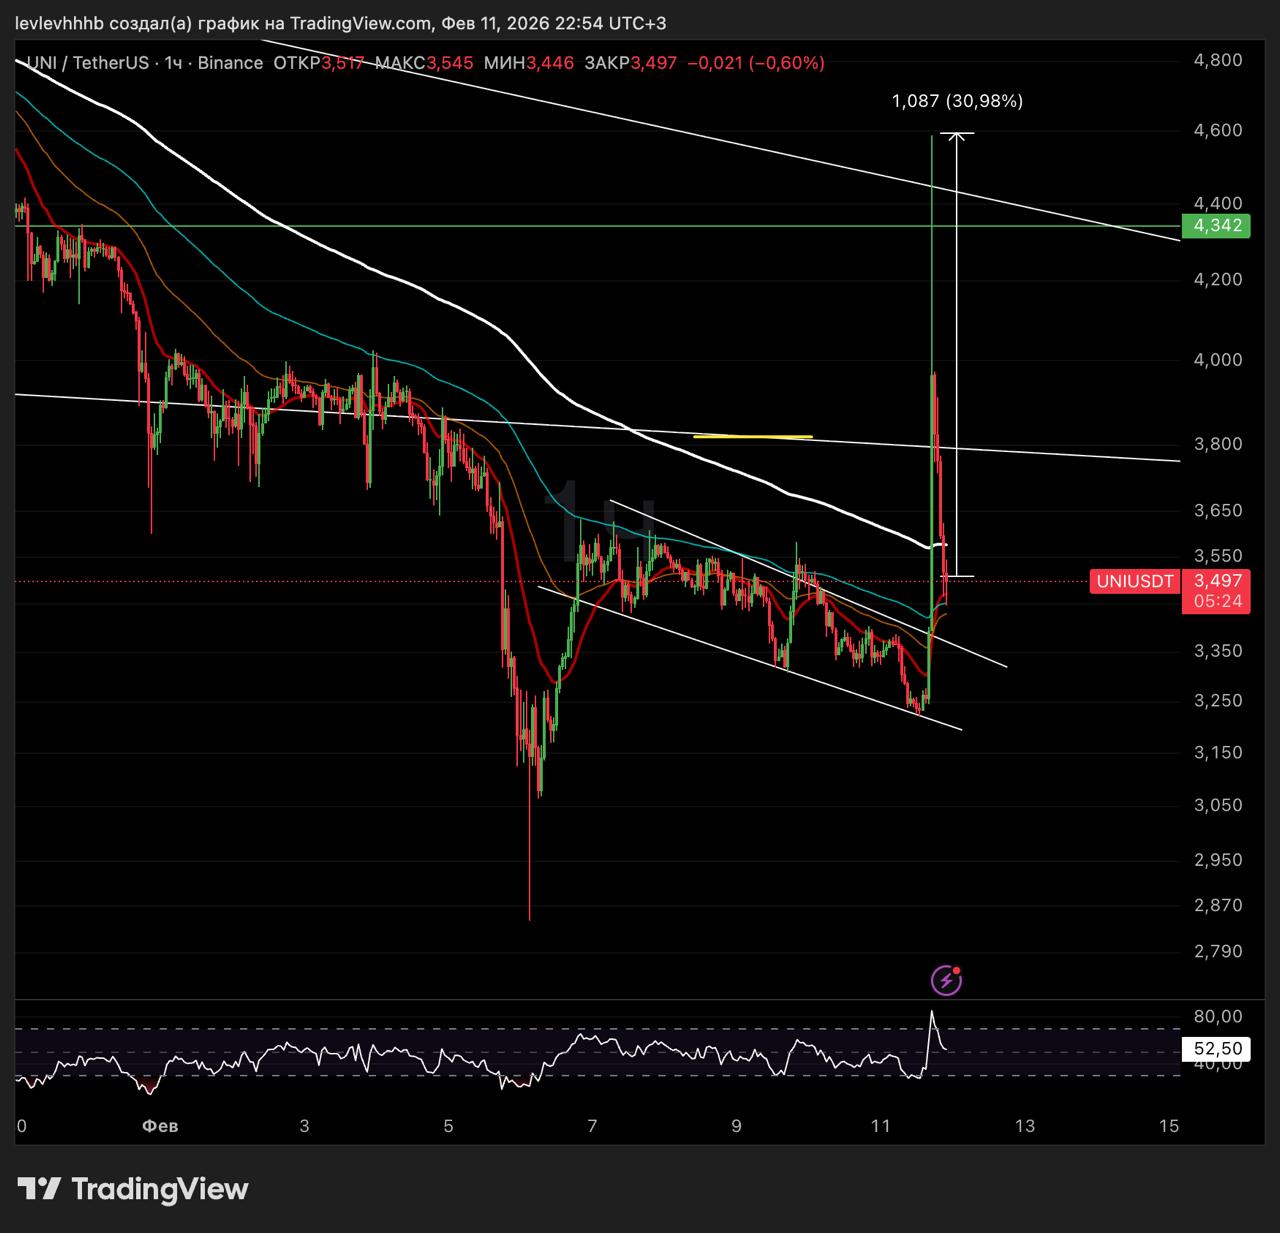Click the UNIUSDT symbol tag
Image resolution: width=1280 pixels, height=1233 pixels.
tap(1135, 582)
